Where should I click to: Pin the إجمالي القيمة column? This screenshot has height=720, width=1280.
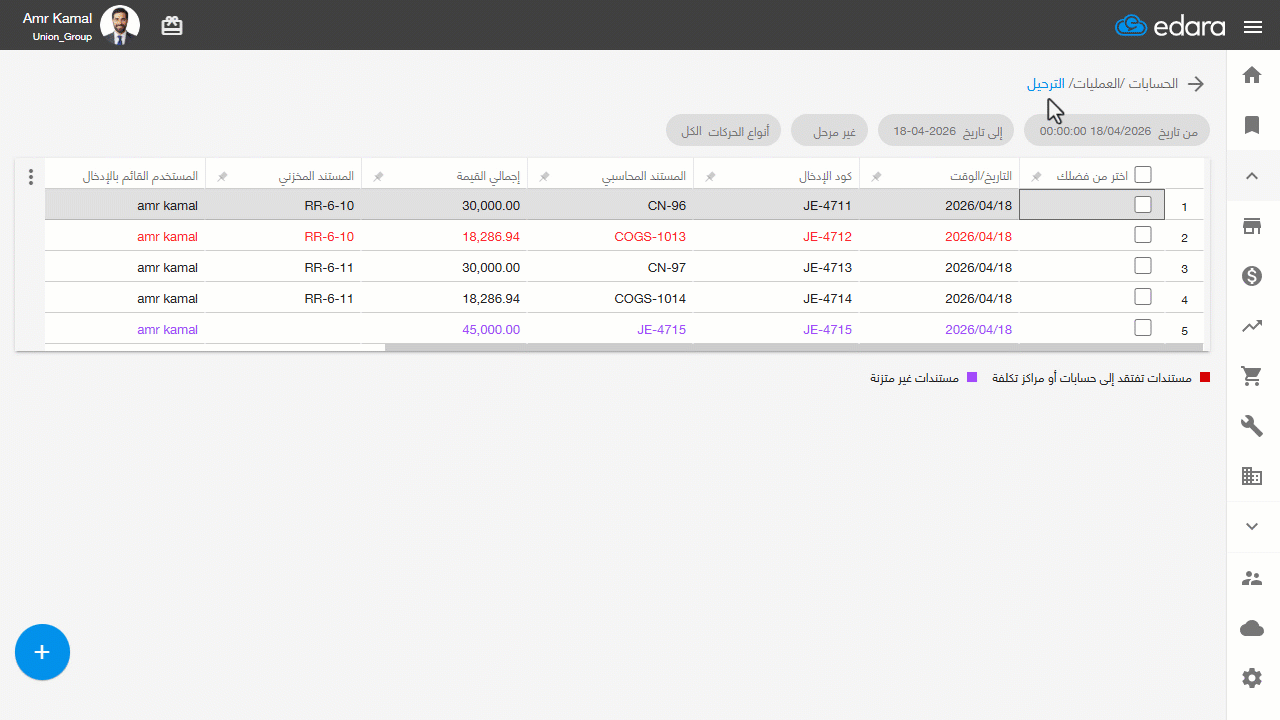click(379, 176)
